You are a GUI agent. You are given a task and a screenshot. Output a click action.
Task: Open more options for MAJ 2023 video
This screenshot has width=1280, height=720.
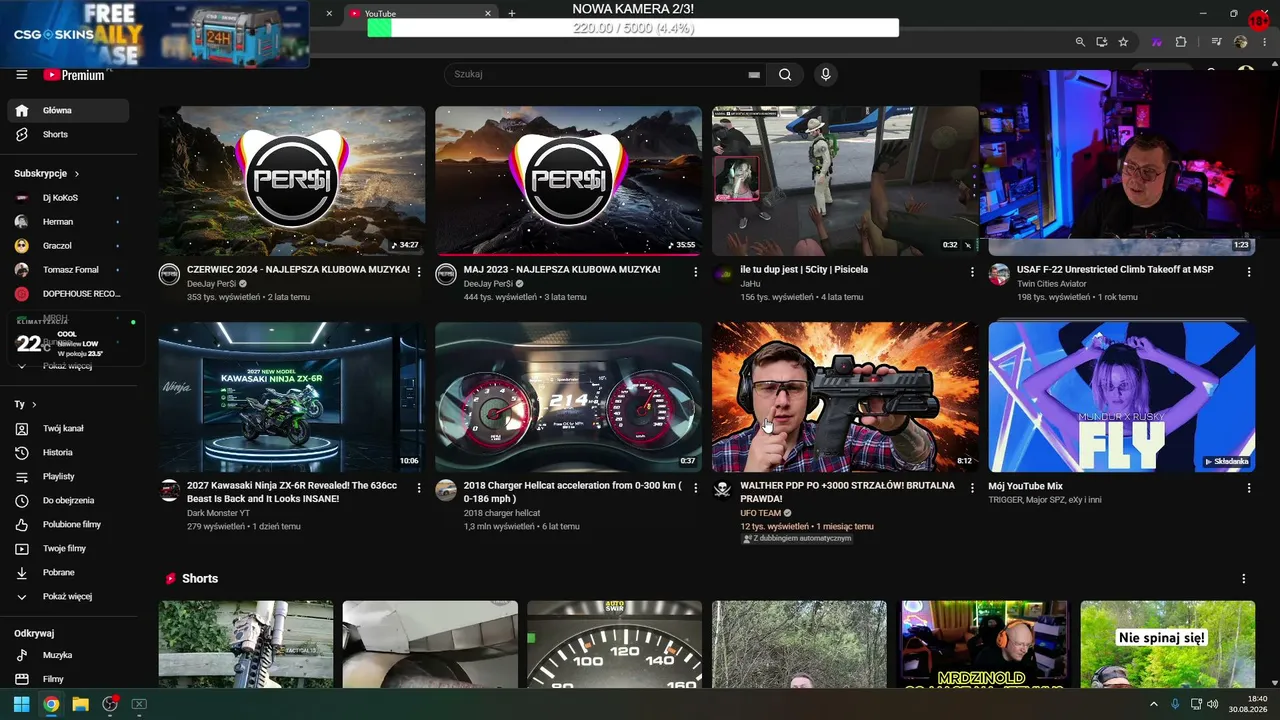(696, 271)
